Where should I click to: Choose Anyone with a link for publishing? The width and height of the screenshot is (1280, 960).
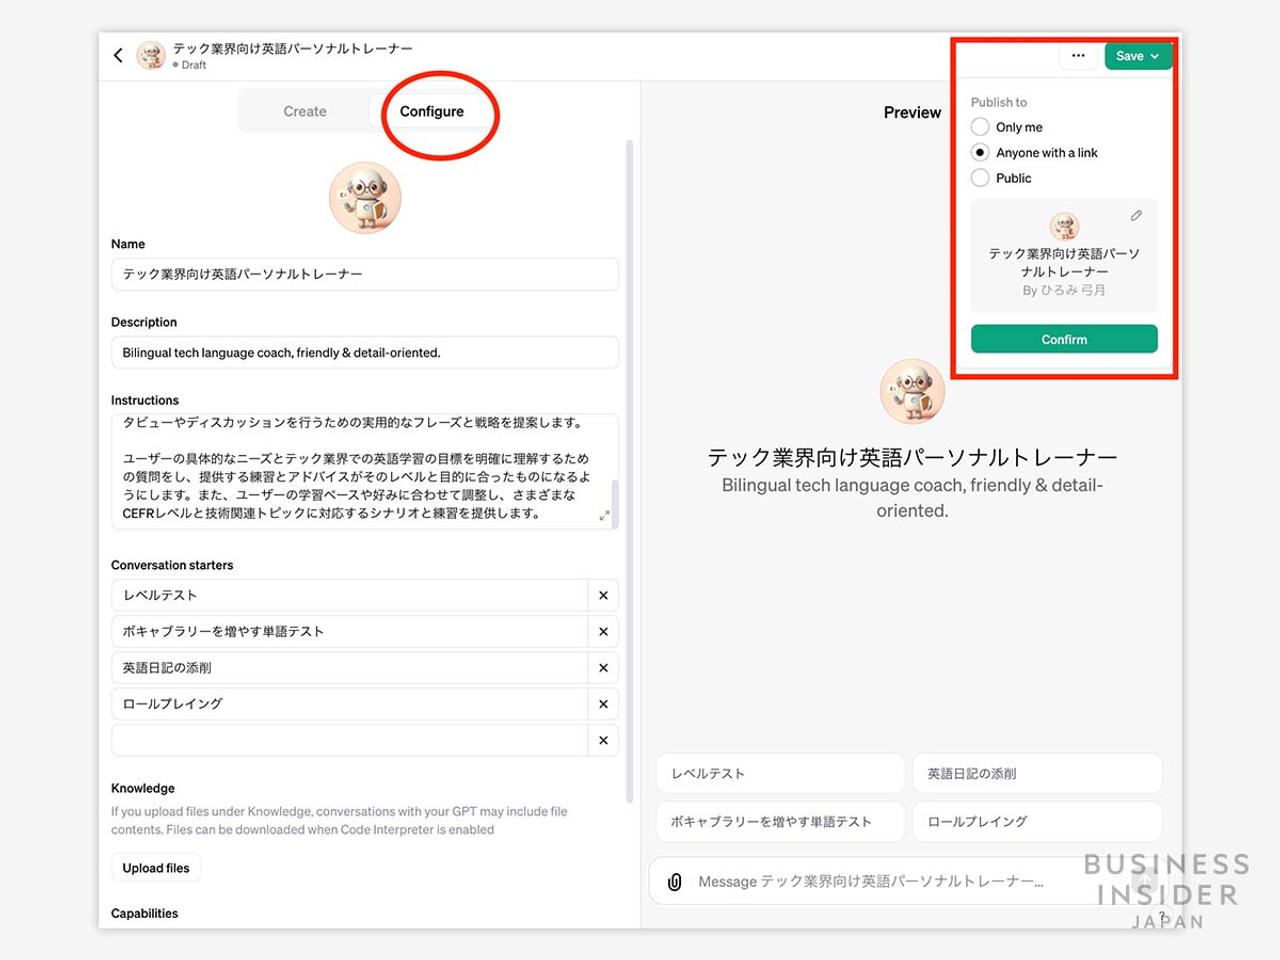click(980, 152)
